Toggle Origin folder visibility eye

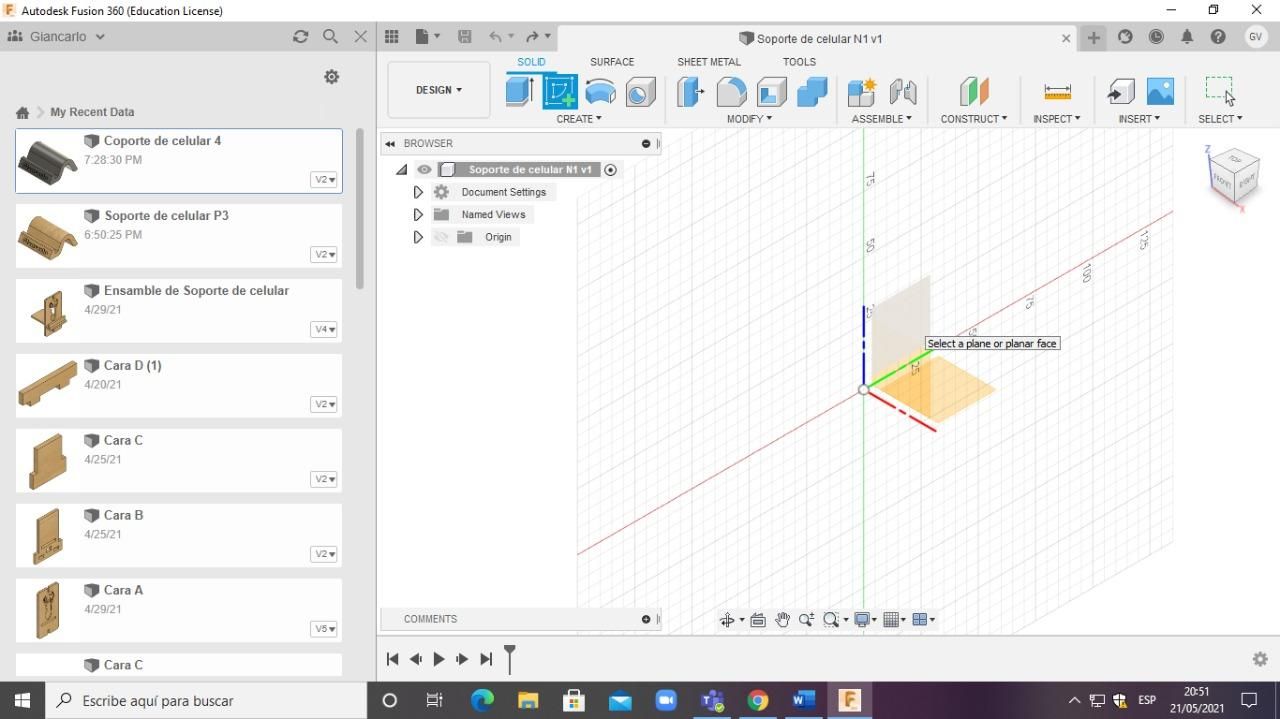(x=441, y=237)
